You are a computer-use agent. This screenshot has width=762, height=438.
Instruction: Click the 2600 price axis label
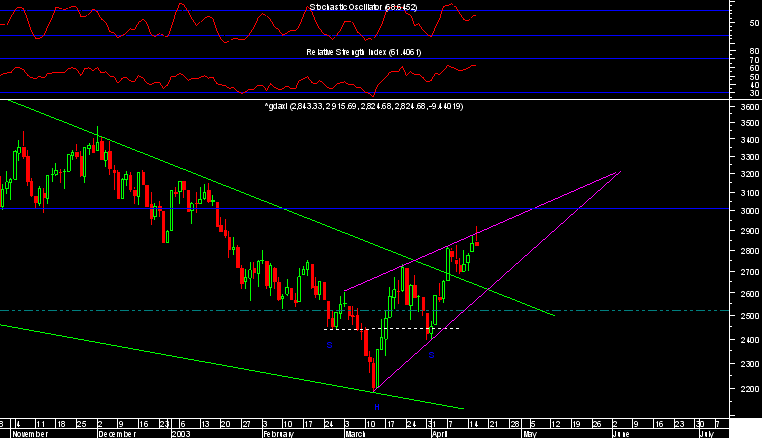click(x=750, y=294)
